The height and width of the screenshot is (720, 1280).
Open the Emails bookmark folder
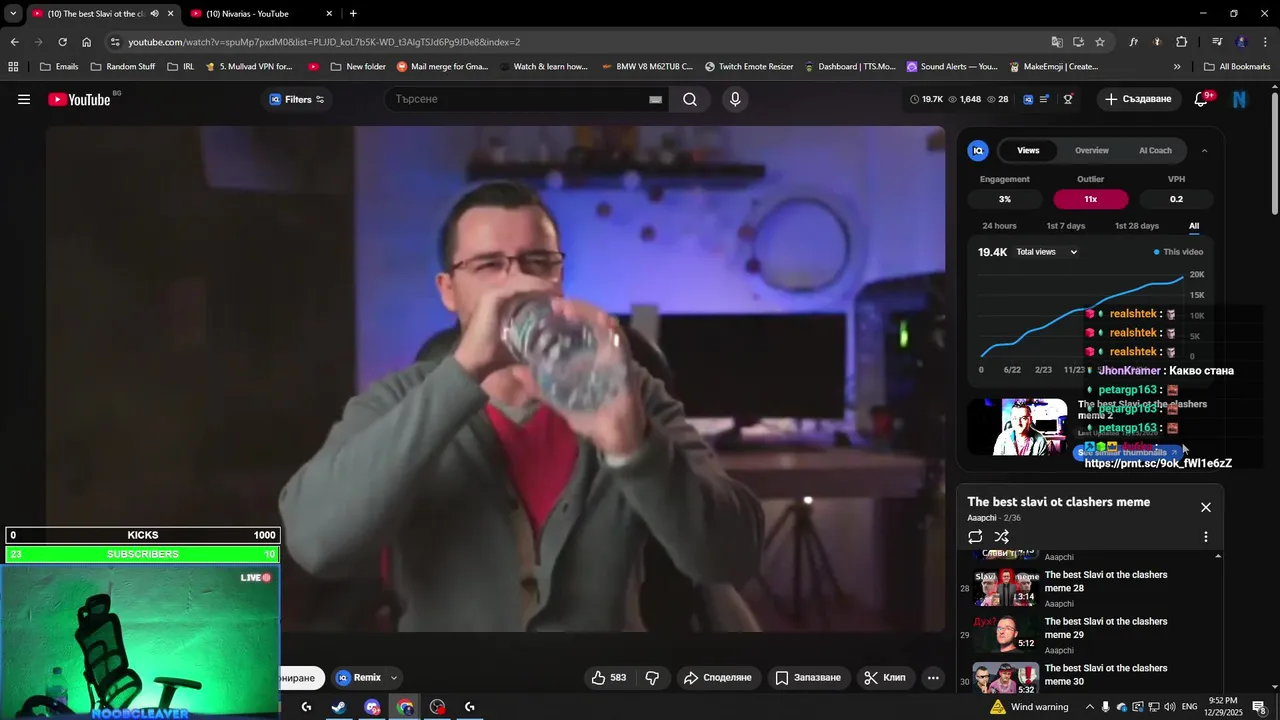click(x=59, y=67)
